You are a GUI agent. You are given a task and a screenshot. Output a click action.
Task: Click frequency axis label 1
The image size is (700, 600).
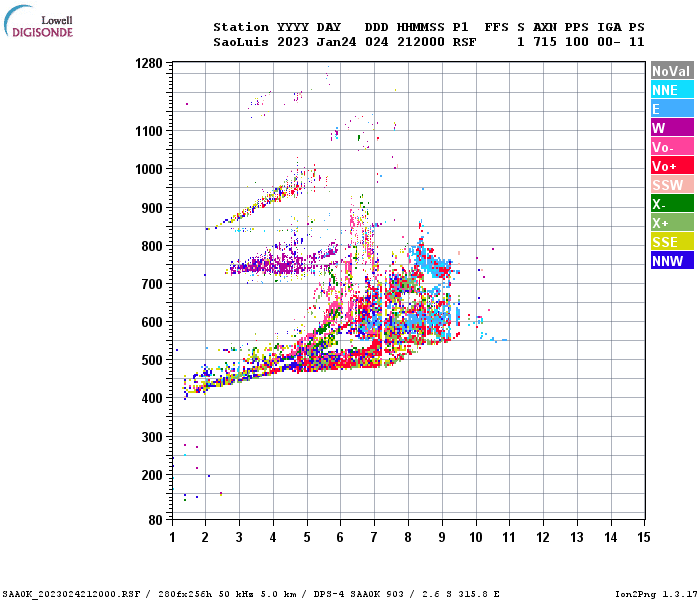pos(172,537)
